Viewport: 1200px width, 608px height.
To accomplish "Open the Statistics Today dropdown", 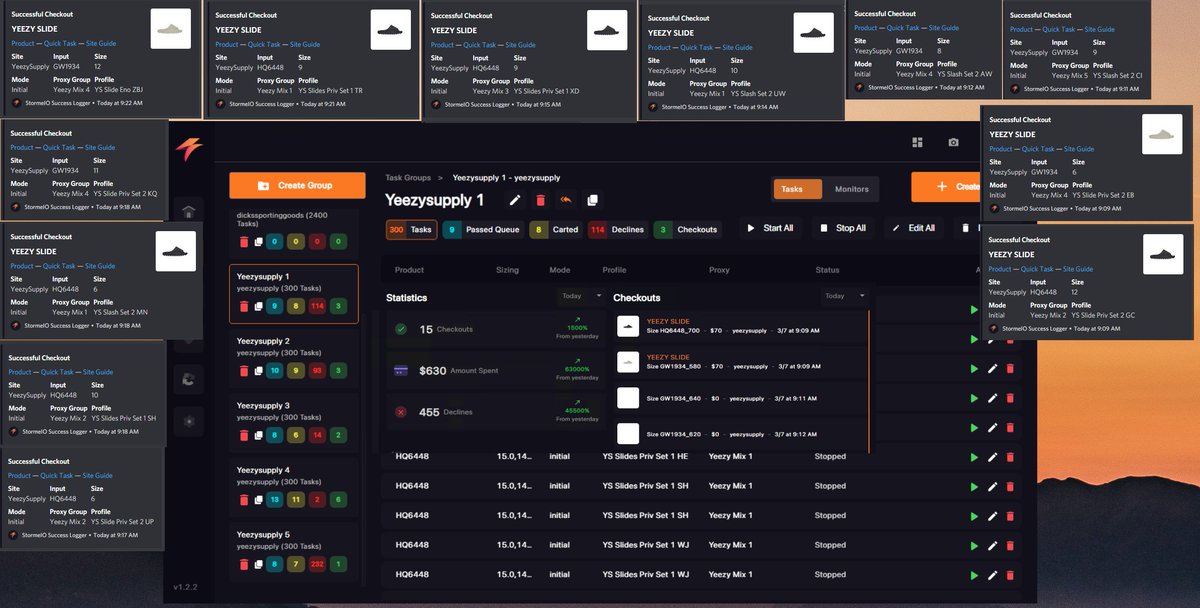I will click(x=581, y=296).
